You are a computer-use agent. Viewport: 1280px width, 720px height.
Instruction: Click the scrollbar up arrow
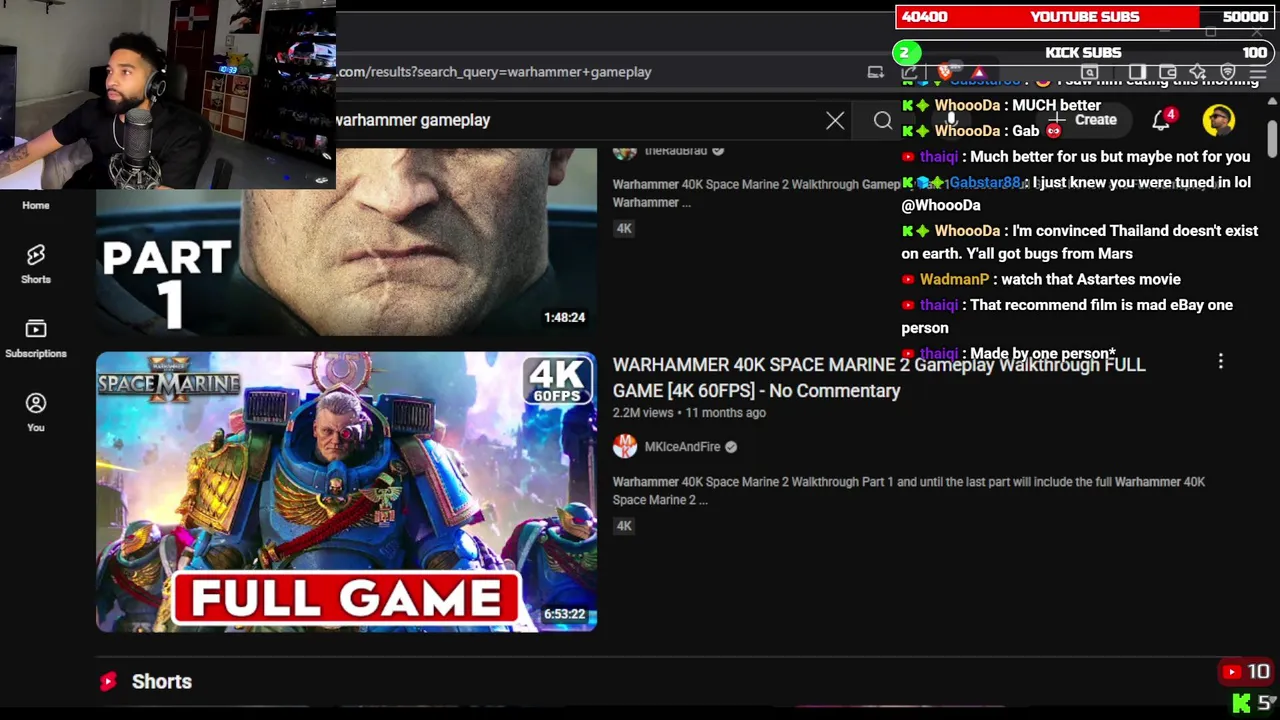(1272, 101)
